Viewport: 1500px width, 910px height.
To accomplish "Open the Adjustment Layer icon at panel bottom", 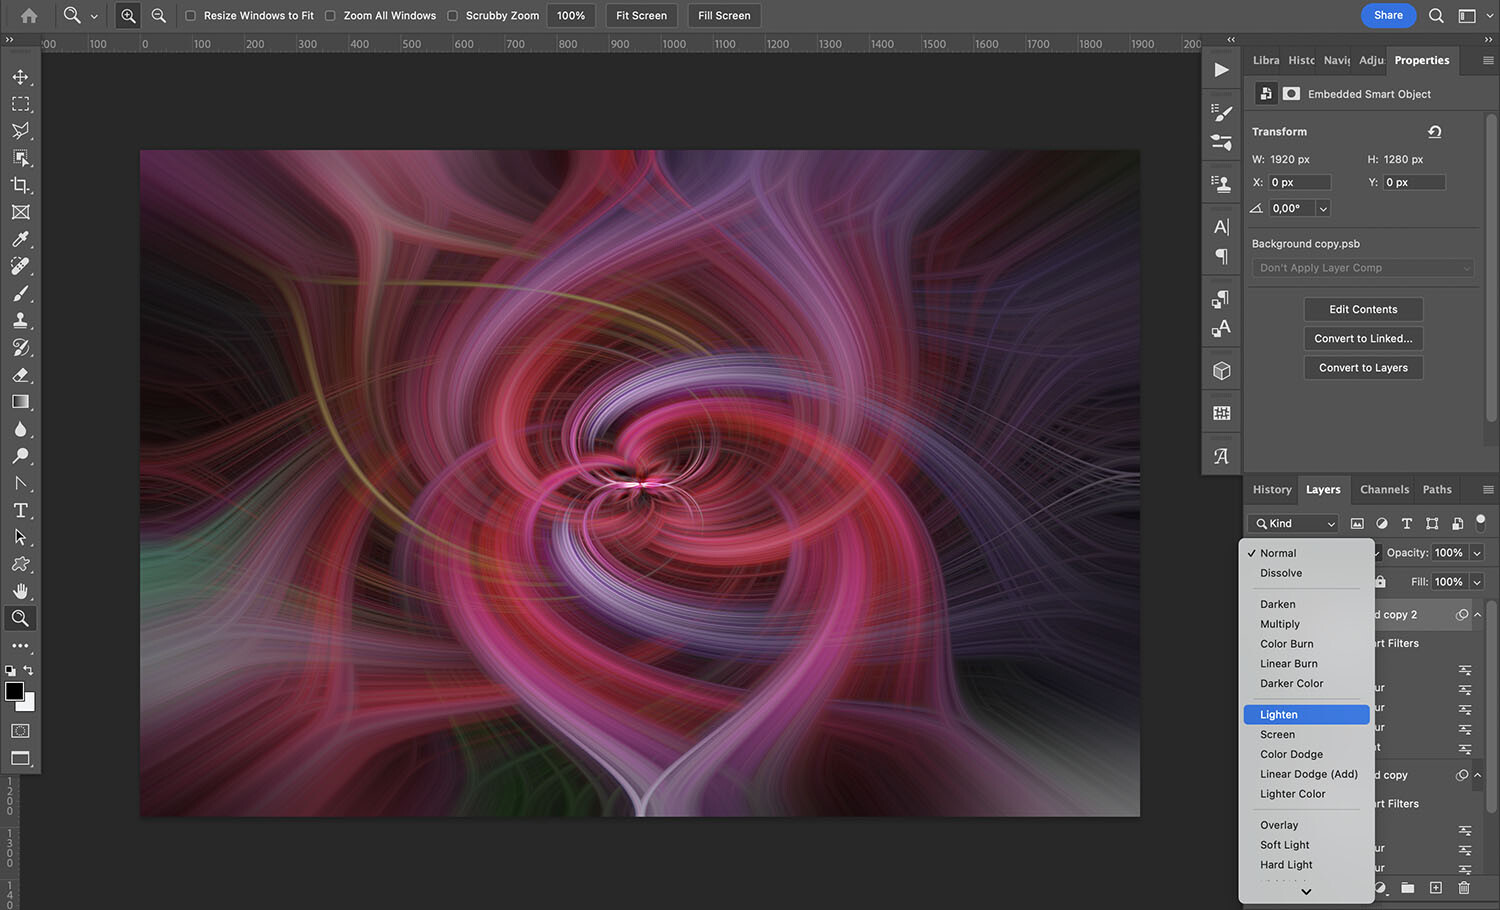I will point(1381,887).
